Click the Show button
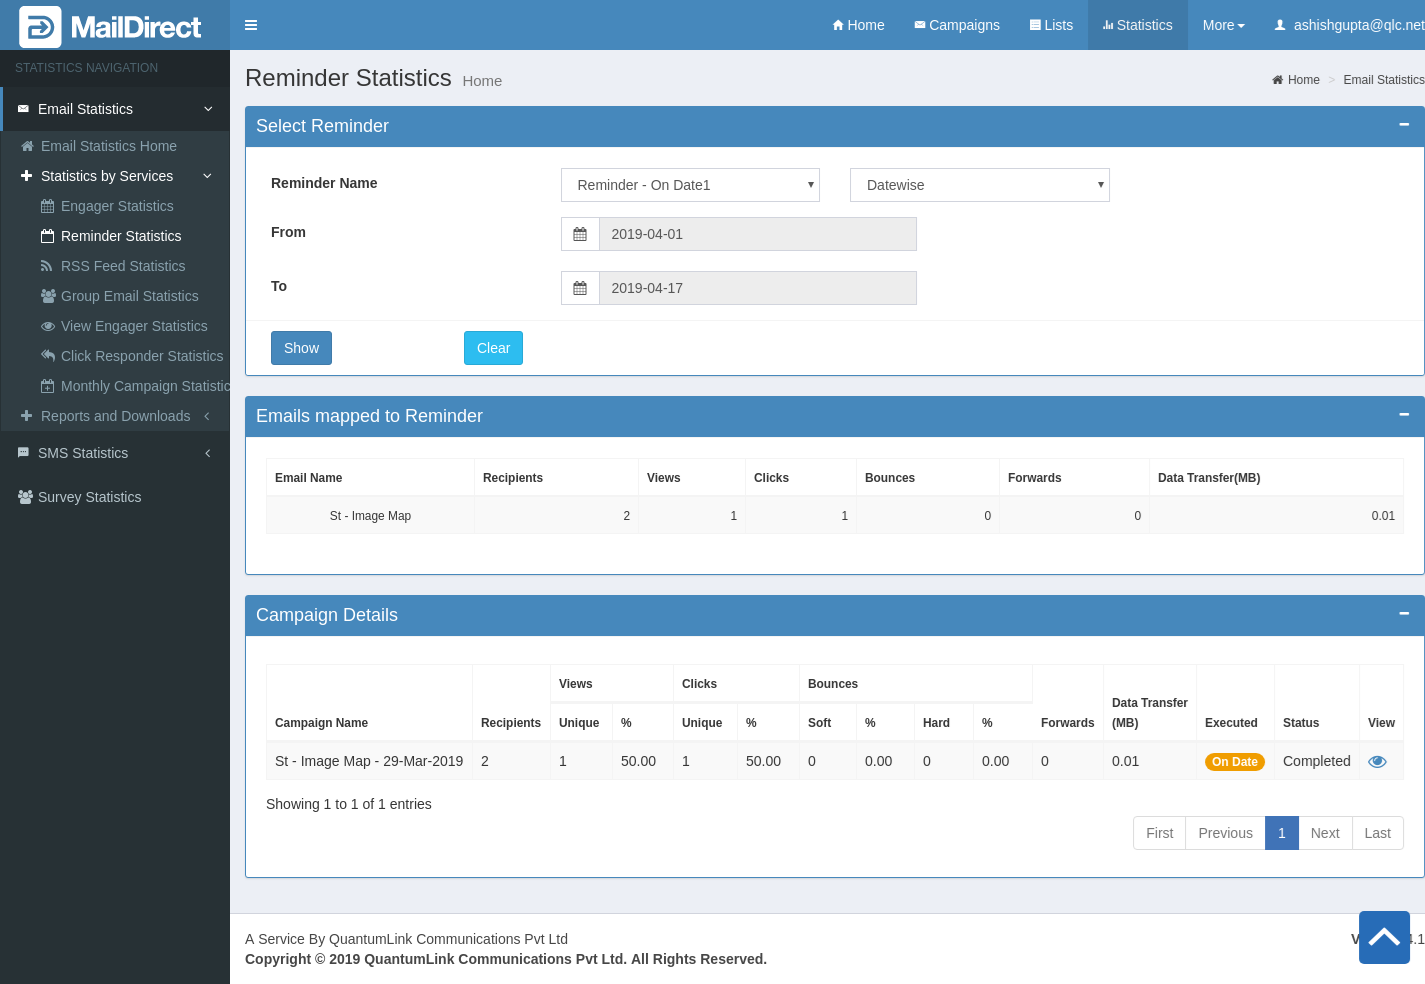Image resolution: width=1425 pixels, height=984 pixels. pyautogui.click(x=301, y=348)
